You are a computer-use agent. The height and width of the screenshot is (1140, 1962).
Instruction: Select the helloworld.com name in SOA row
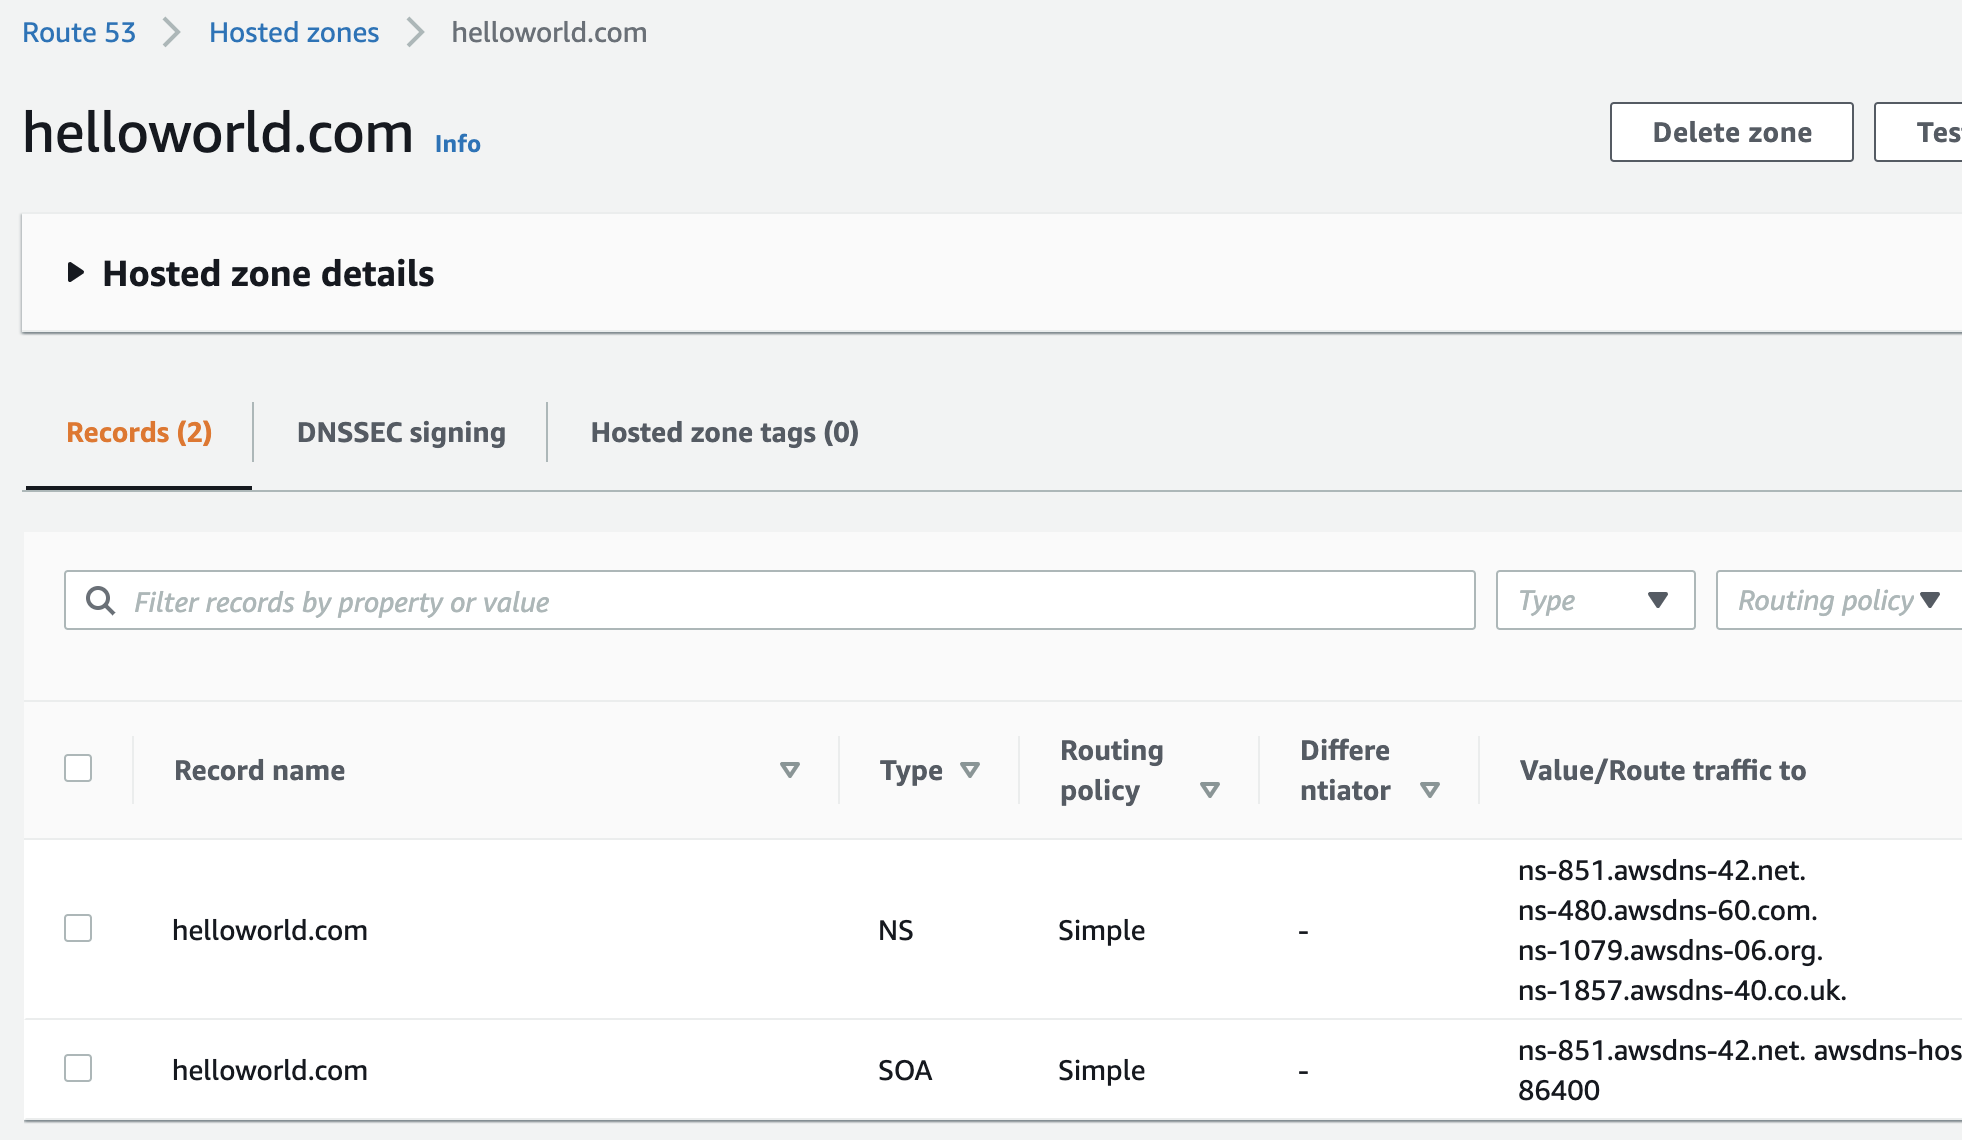point(270,1070)
